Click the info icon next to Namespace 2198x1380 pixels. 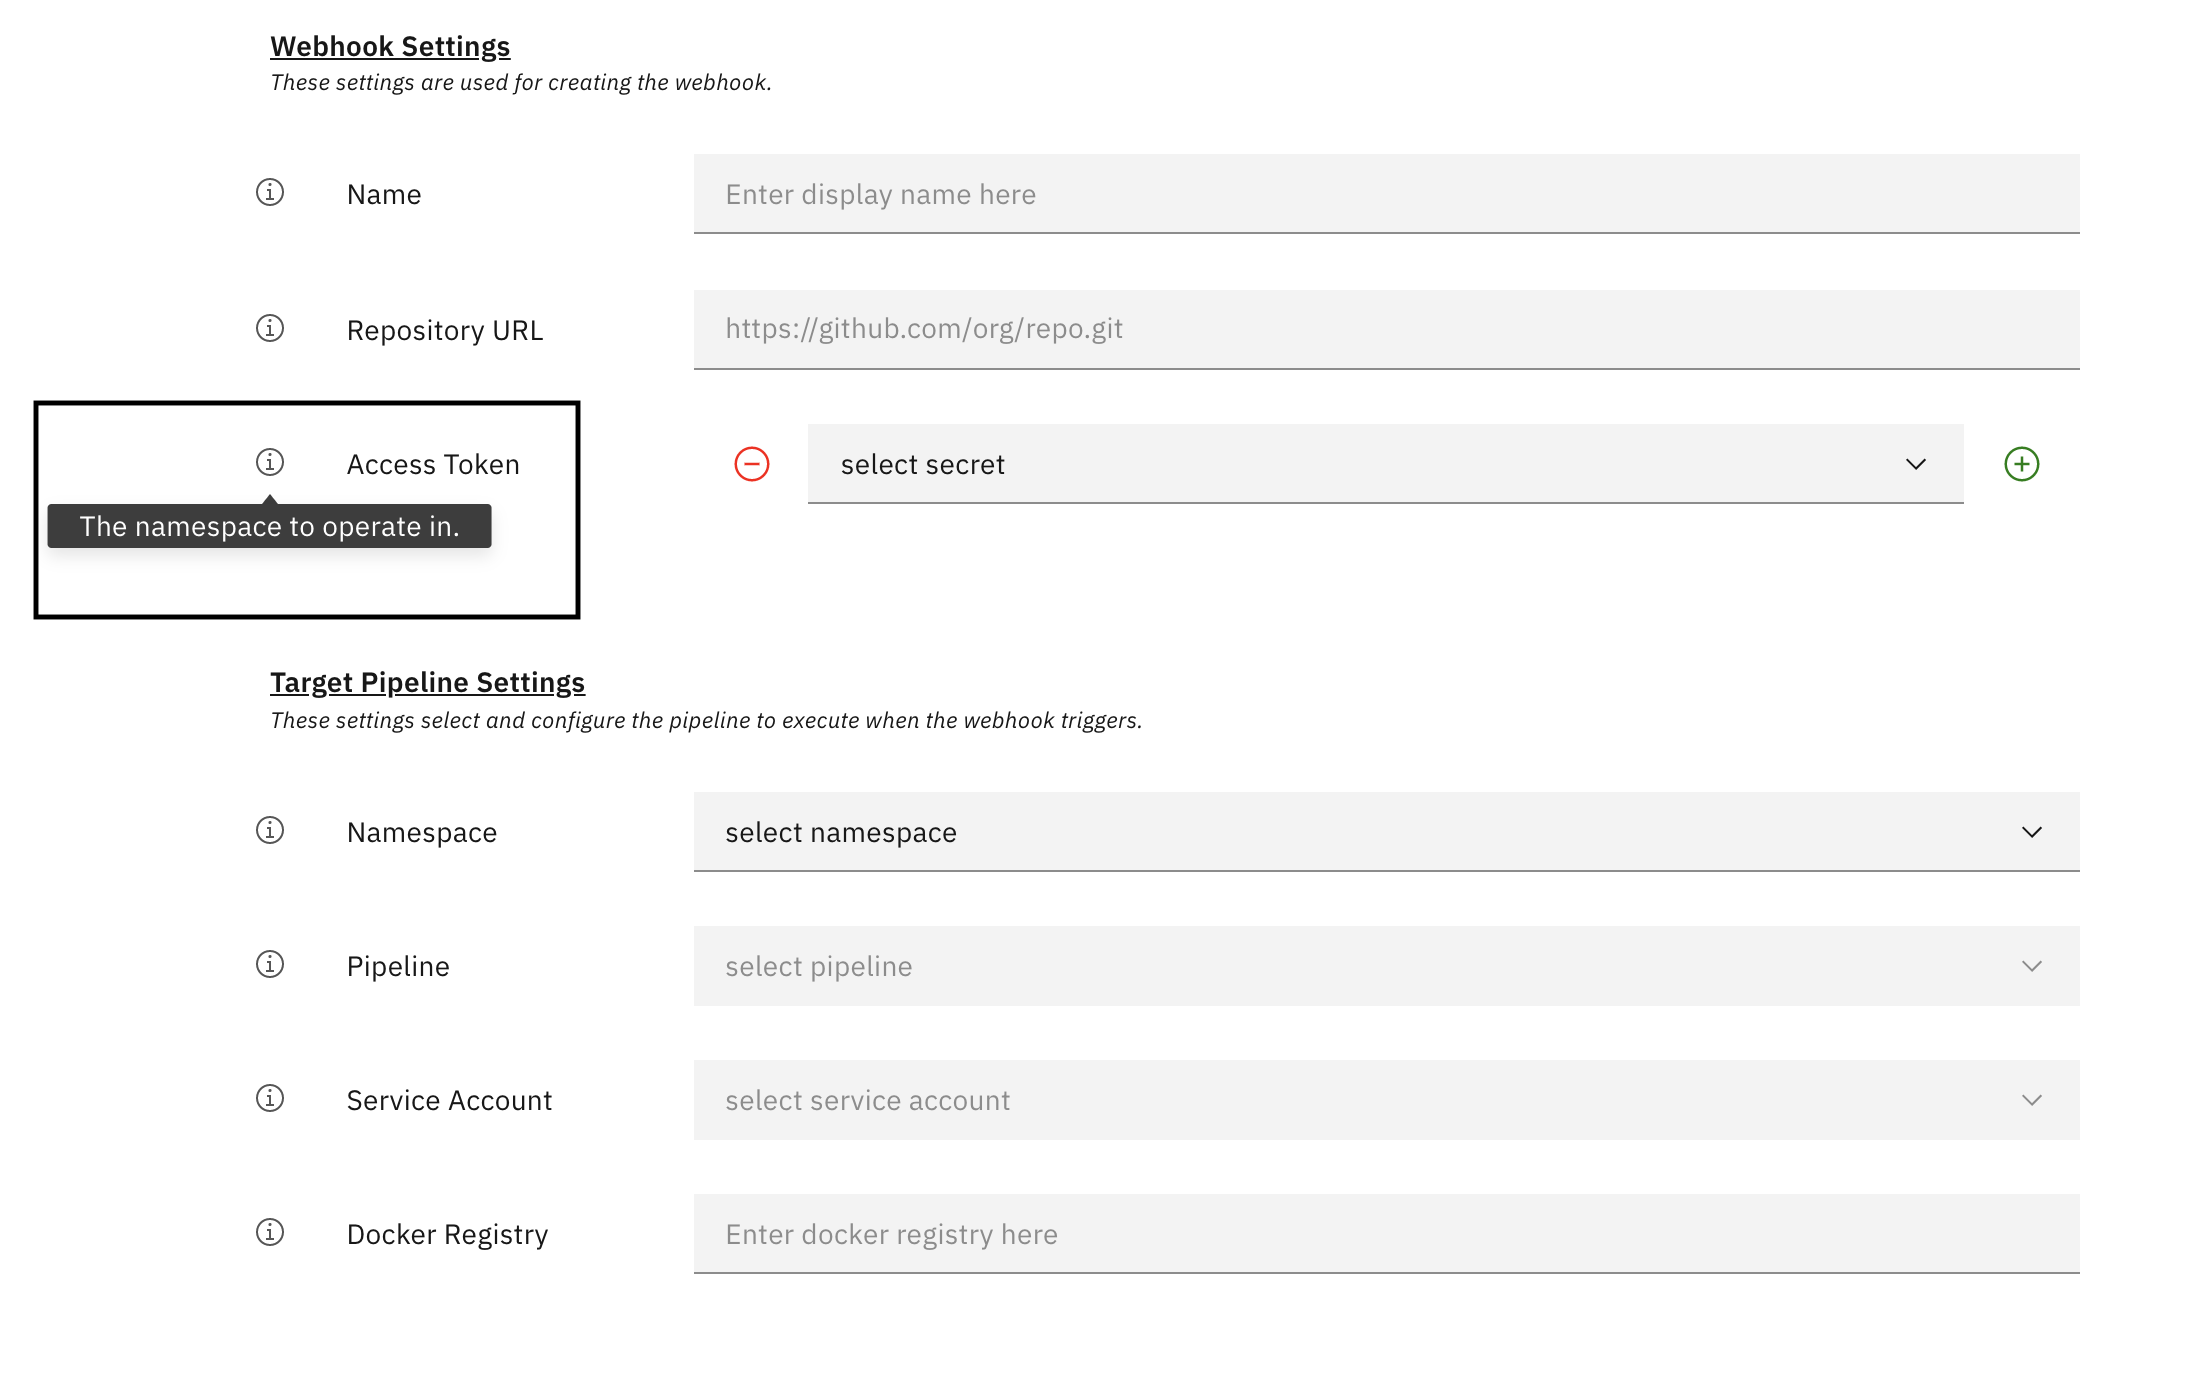[x=269, y=830]
